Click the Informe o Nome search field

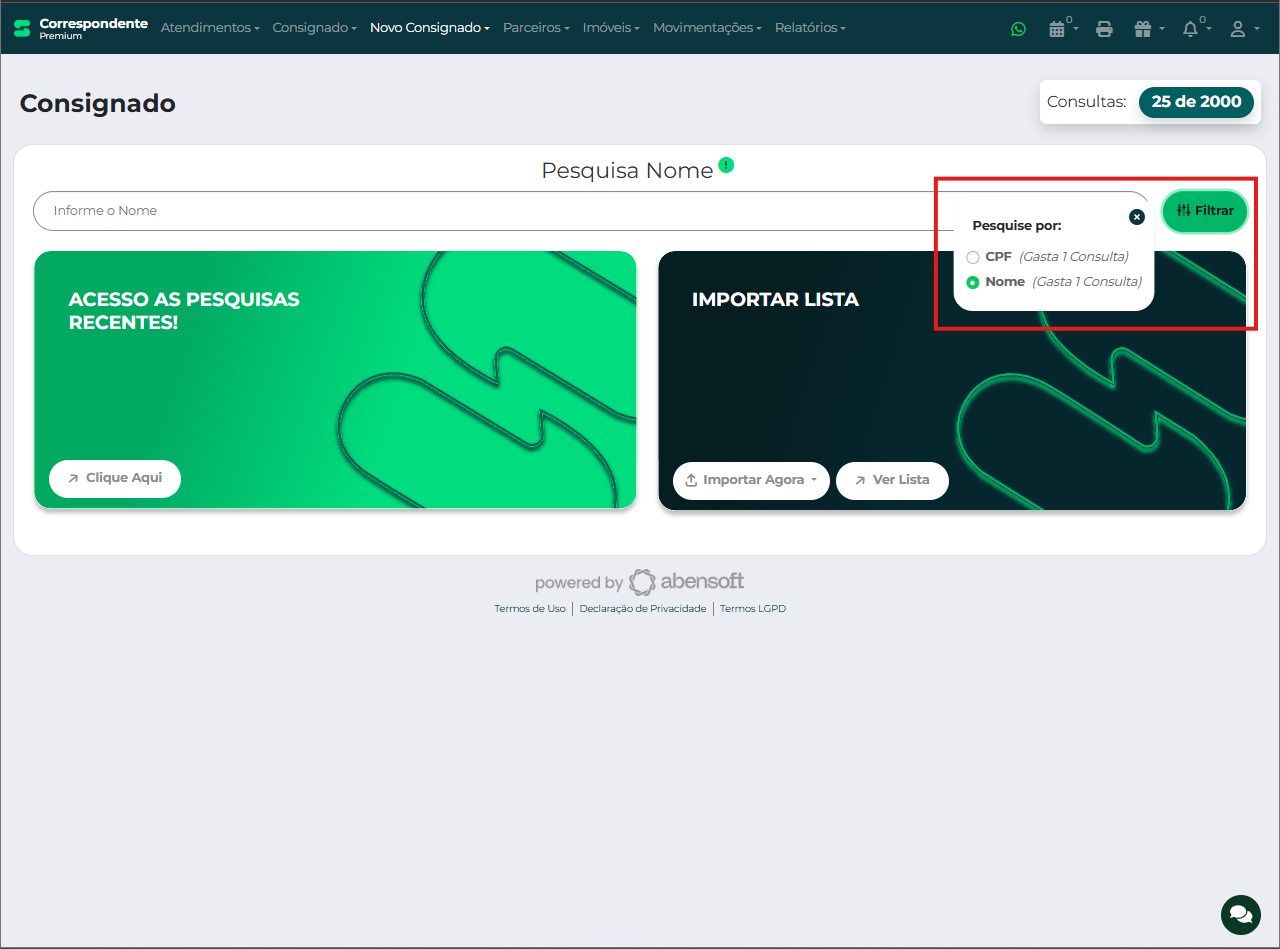480,211
